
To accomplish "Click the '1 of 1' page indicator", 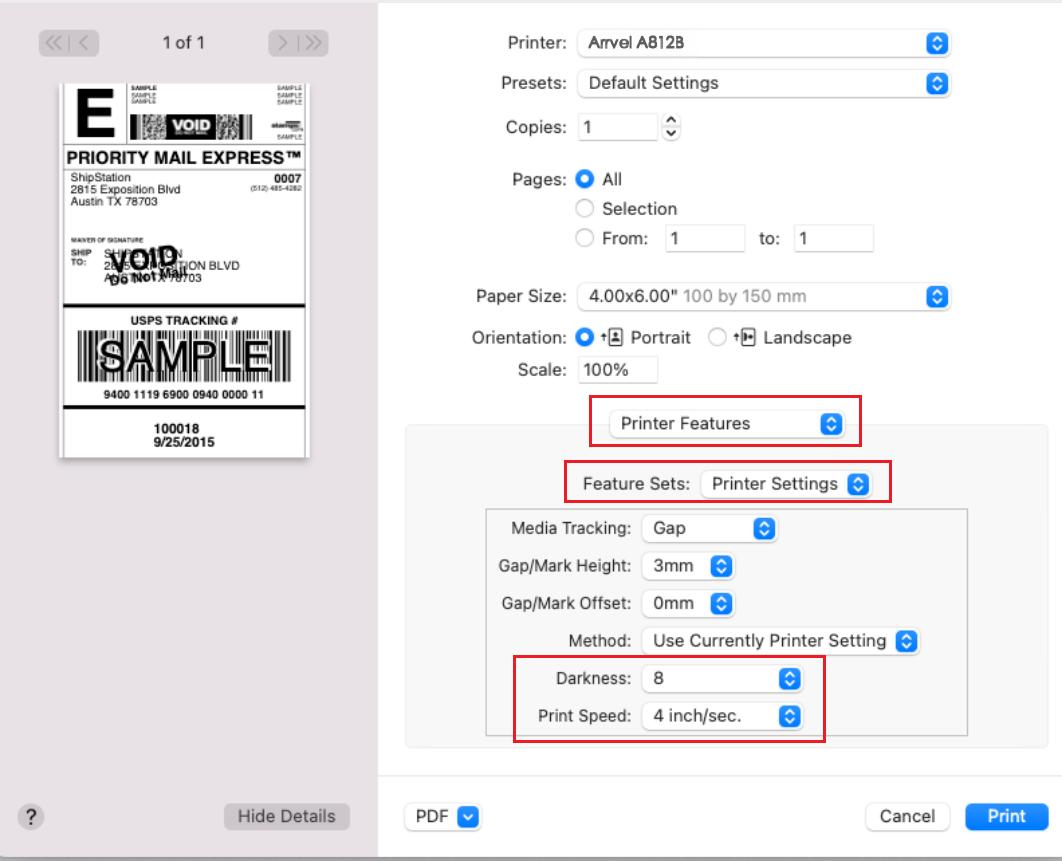I will tap(184, 43).
